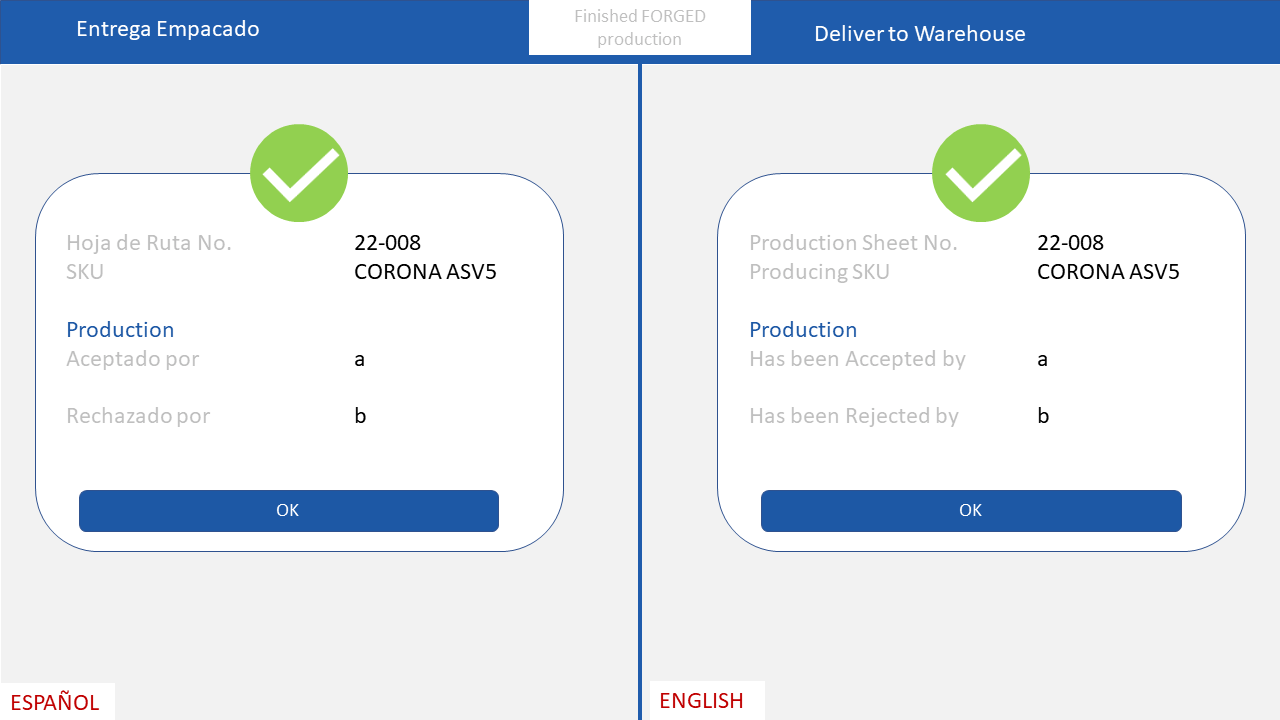Click the Has been Rejected by label
The width and height of the screenshot is (1280, 720).
(854, 416)
